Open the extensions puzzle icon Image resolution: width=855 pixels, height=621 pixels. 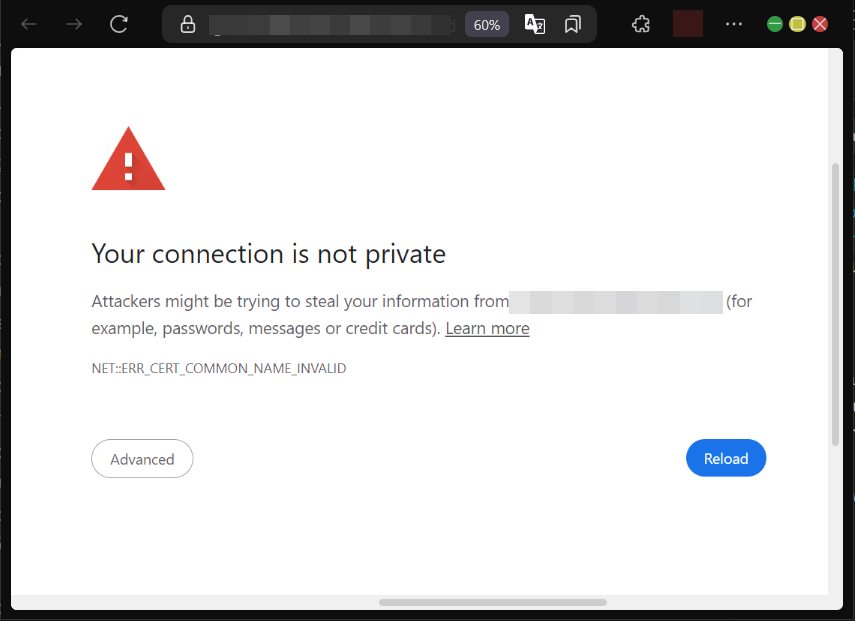click(x=642, y=25)
